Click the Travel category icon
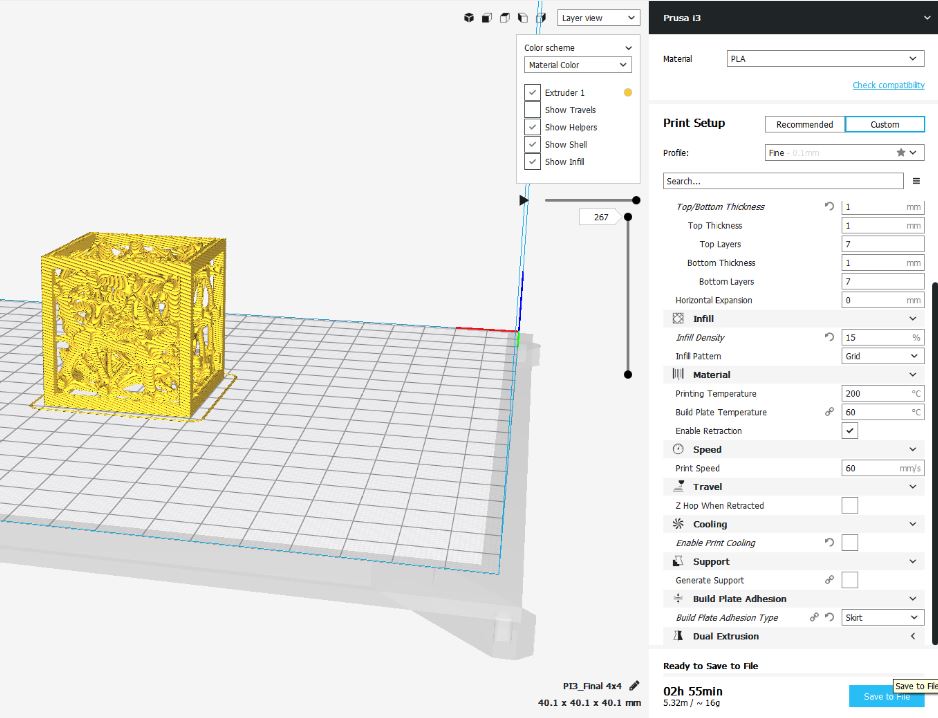This screenshot has height=718, width=938. [678, 486]
